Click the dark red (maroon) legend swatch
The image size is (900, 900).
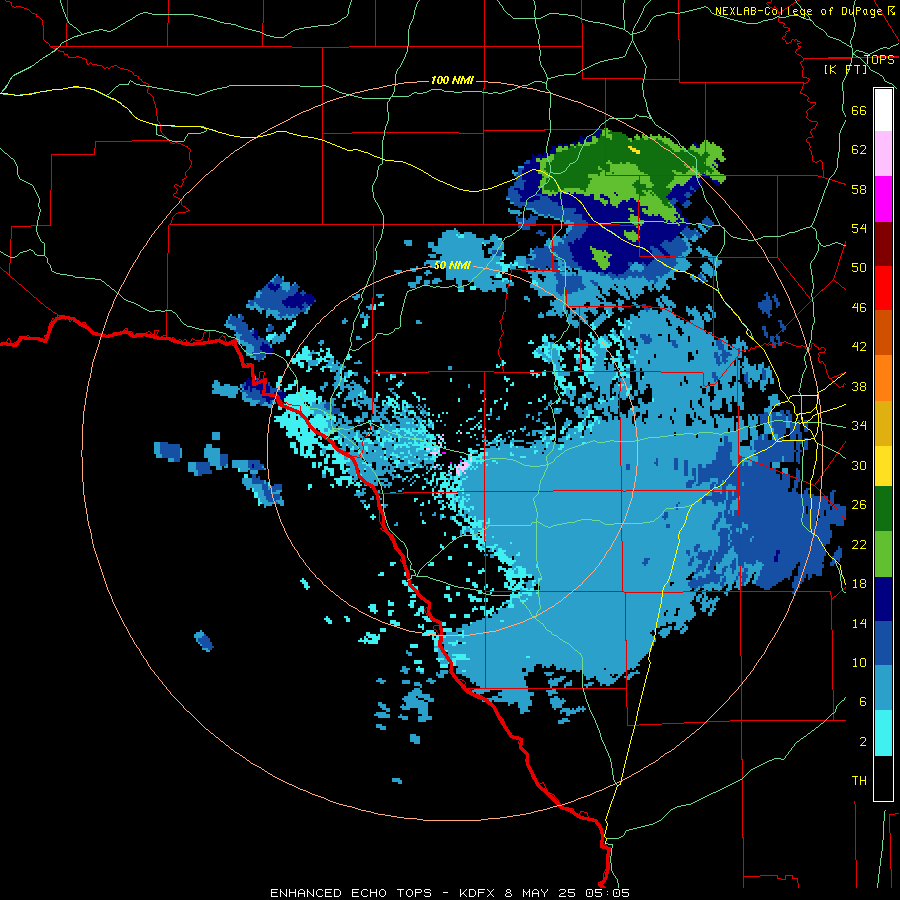(x=883, y=244)
